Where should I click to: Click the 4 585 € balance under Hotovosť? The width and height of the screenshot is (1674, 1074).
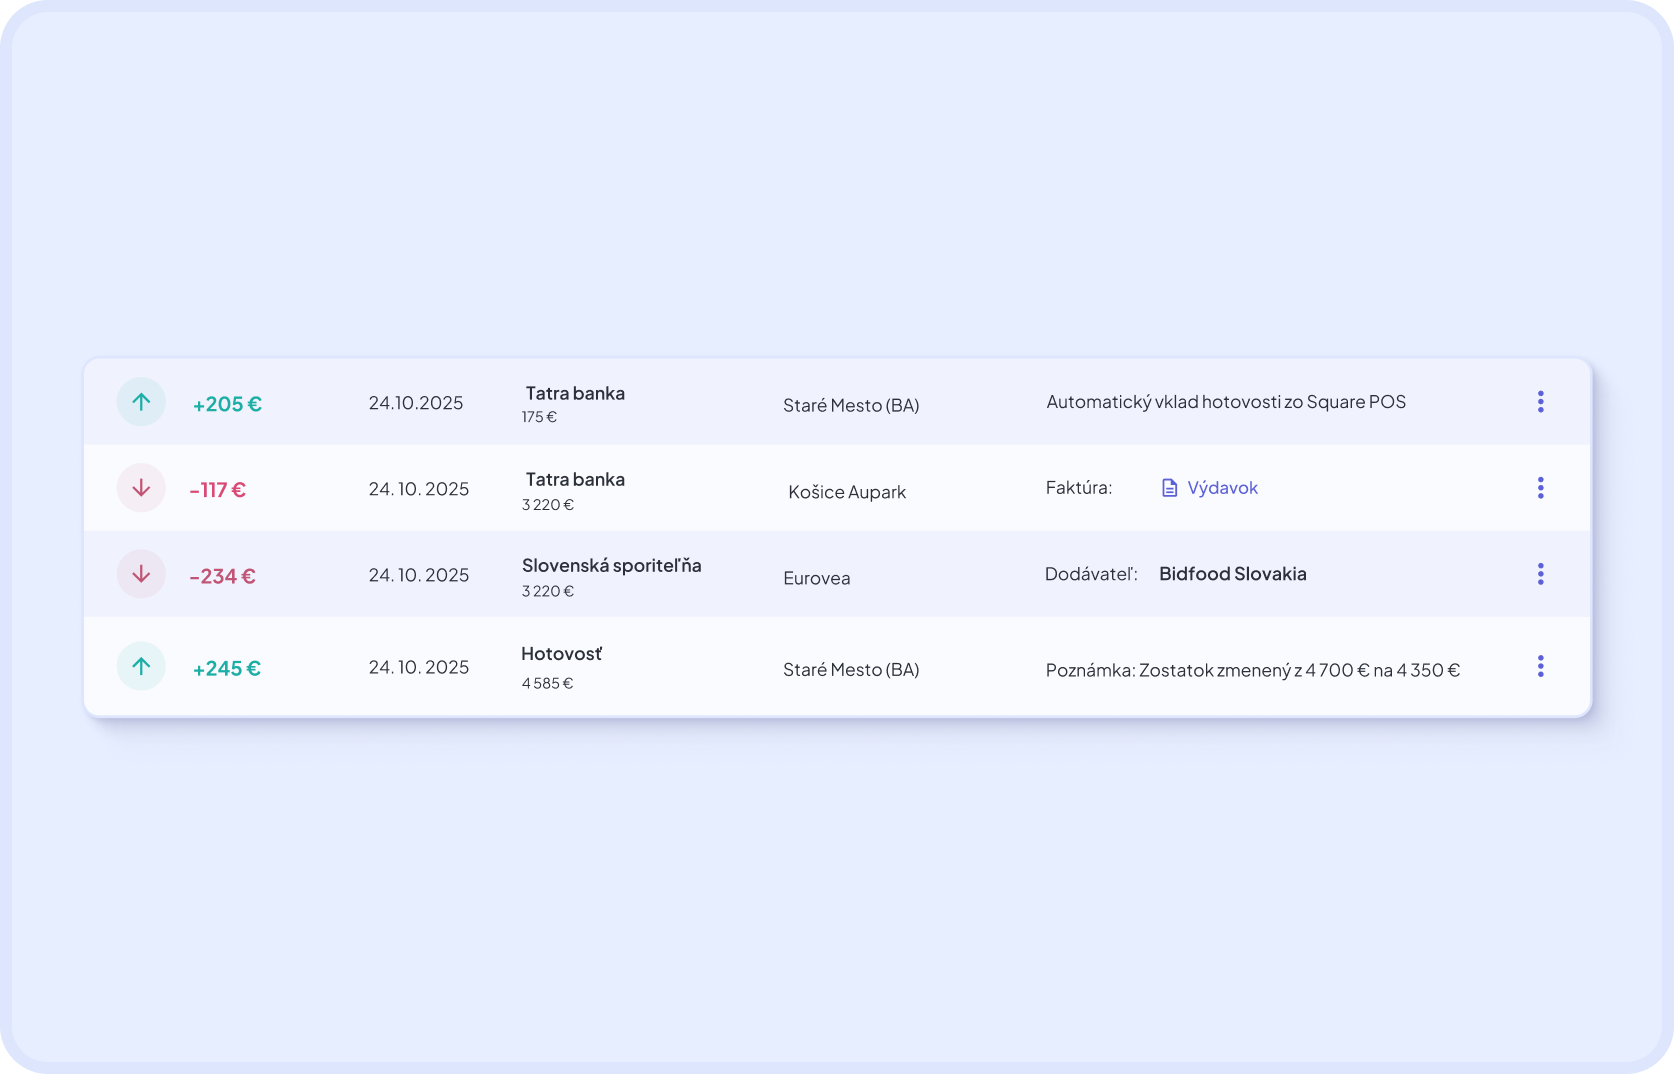click(x=547, y=683)
